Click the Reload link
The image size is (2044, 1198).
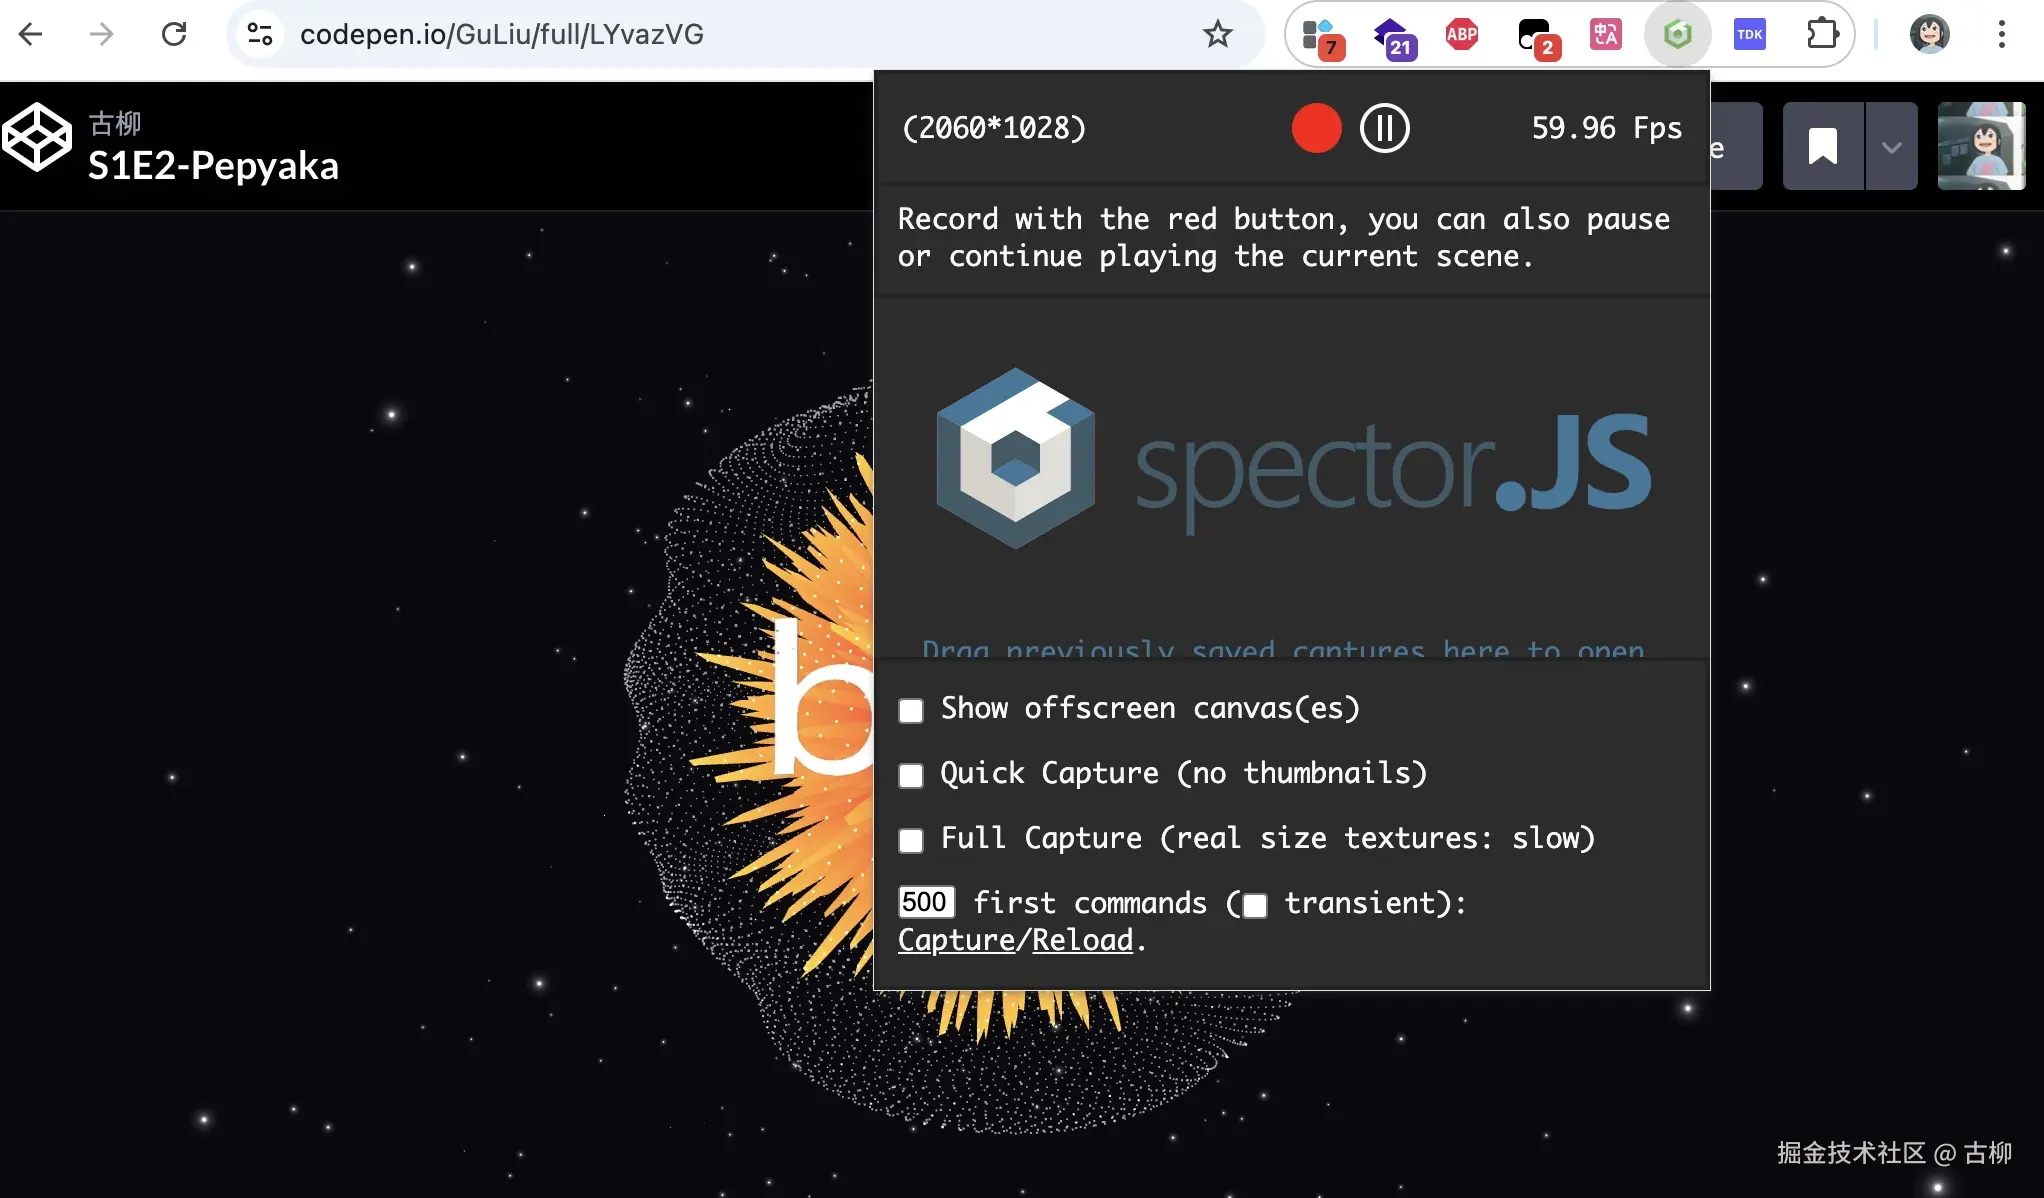pos(1082,941)
